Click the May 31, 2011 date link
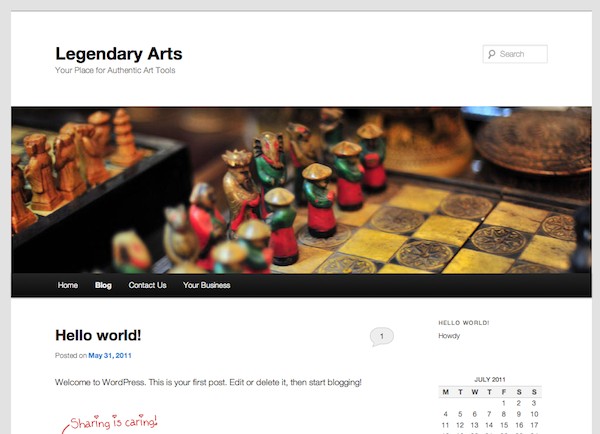600x434 pixels. [110, 356]
